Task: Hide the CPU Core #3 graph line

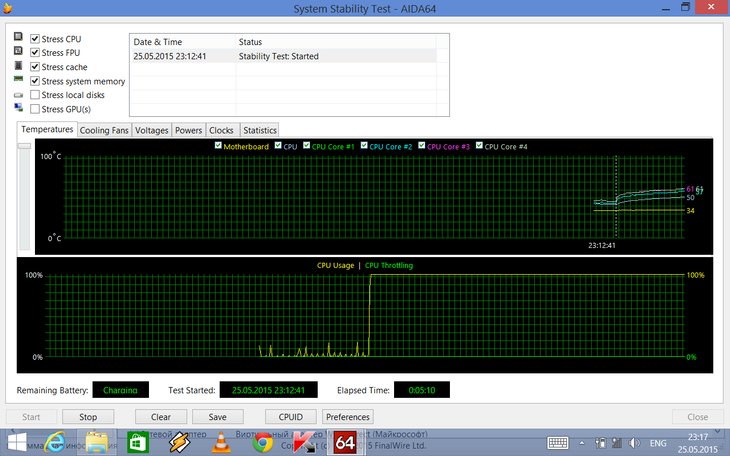Action: (421, 146)
